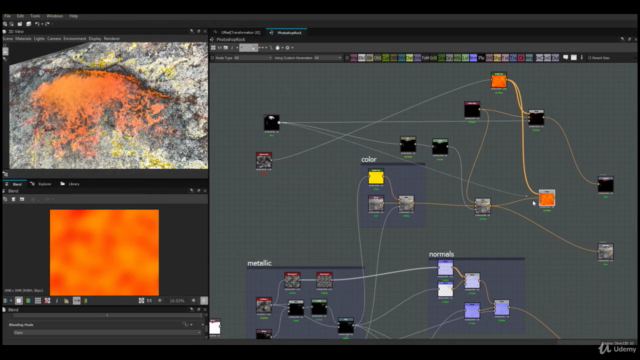The height and width of the screenshot is (360, 640).
Task: Click the rock 3D viewport preview
Action: coord(109,105)
